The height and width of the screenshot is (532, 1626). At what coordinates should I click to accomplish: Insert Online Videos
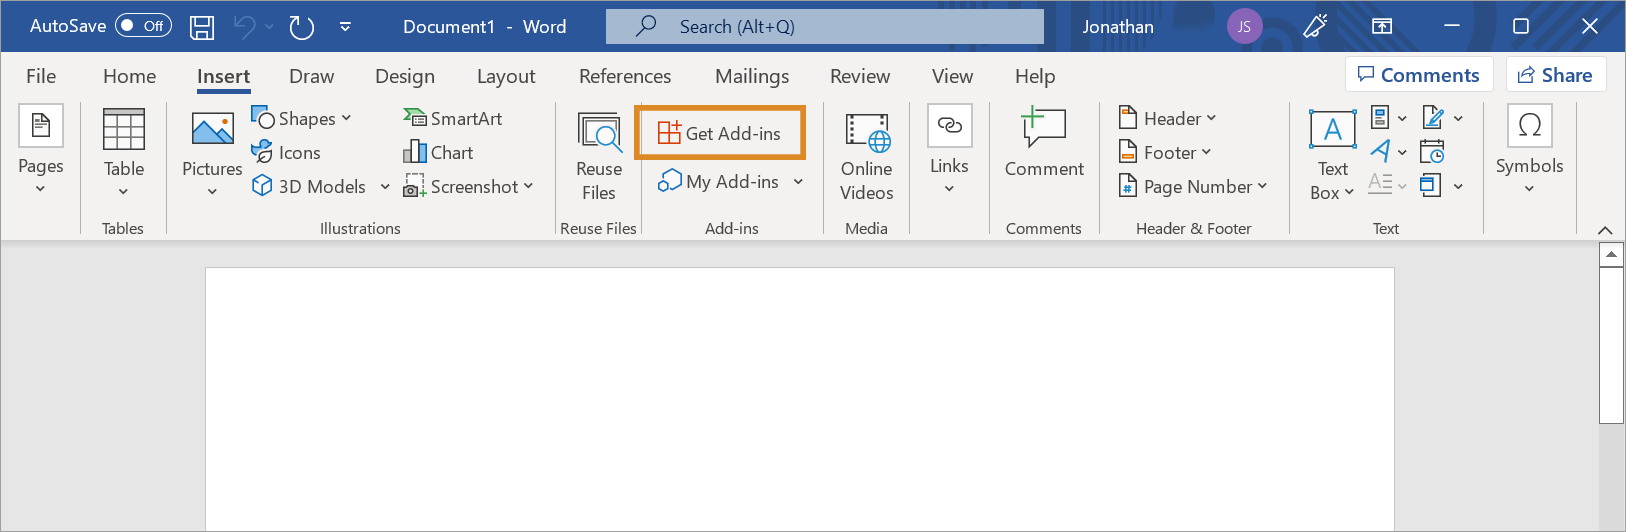click(866, 156)
